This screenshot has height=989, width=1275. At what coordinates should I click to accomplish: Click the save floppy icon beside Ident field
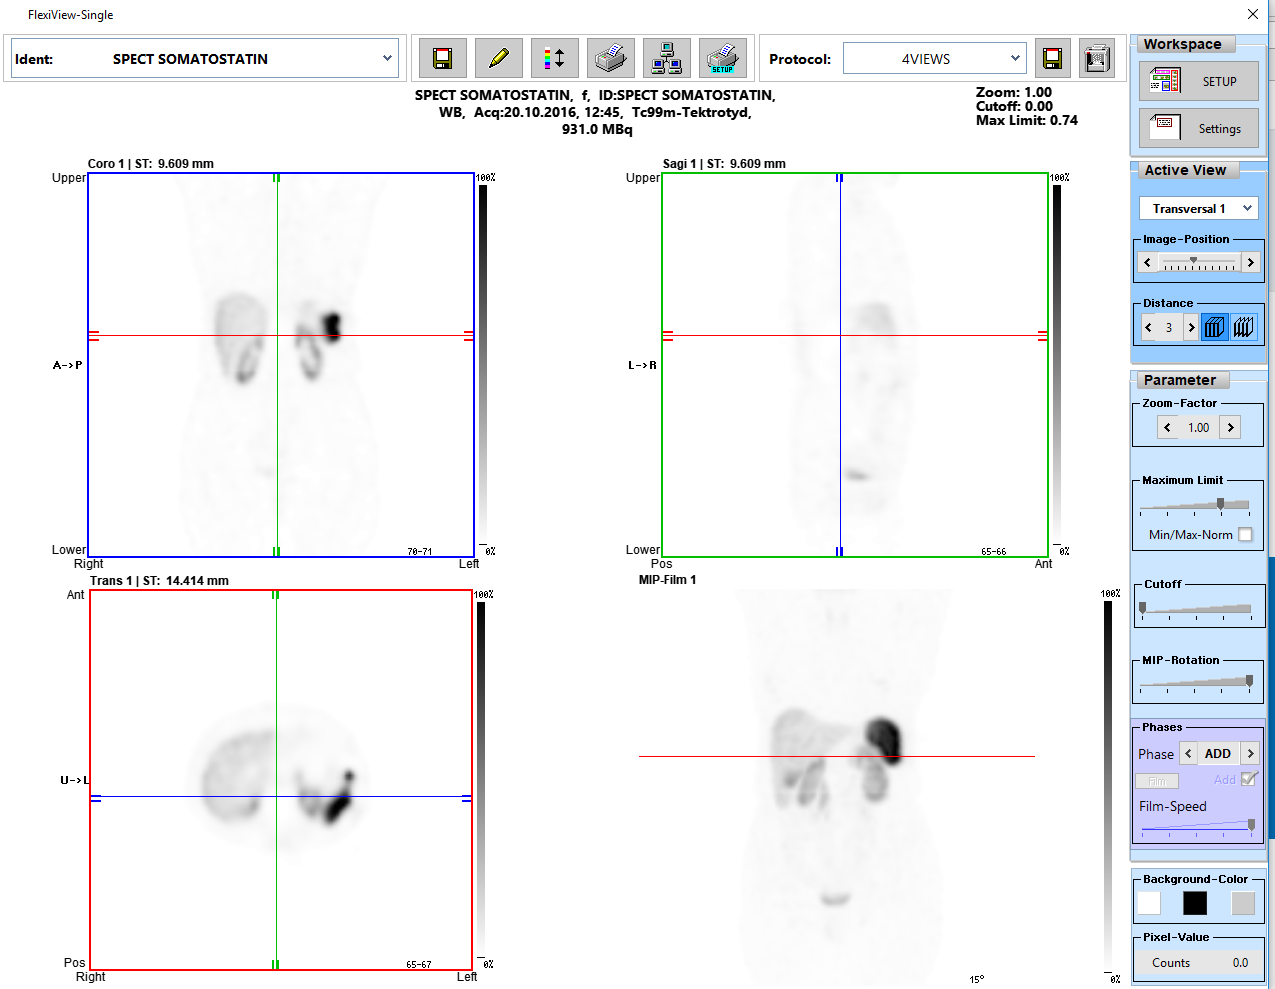[x=442, y=59]
